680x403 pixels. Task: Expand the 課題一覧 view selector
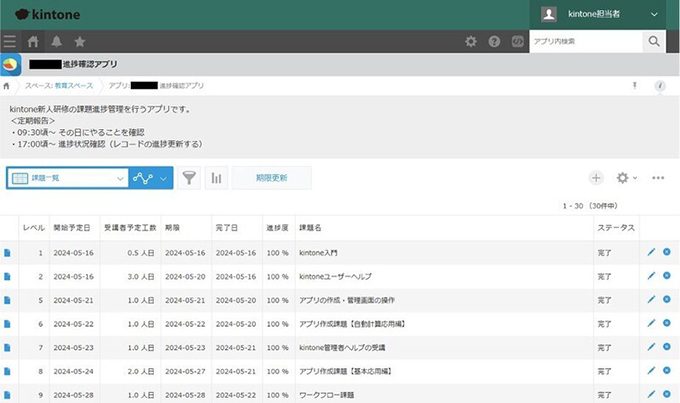coord(68,178)
